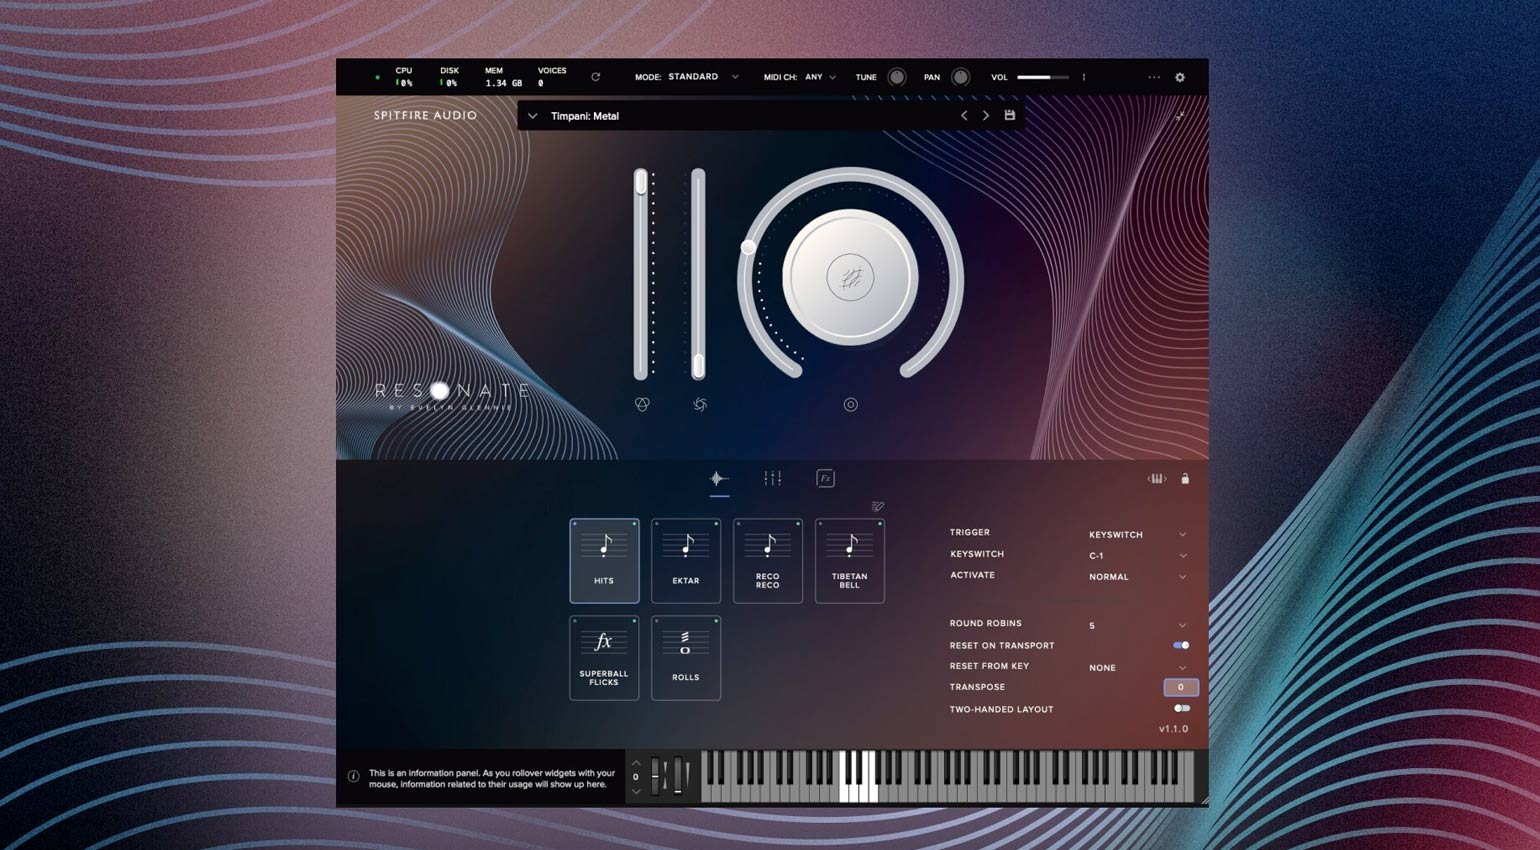Open the three-dot more options menu
Viewport: 1540px width, 850px height.
pyautogui.click(x=1154, y=77)
